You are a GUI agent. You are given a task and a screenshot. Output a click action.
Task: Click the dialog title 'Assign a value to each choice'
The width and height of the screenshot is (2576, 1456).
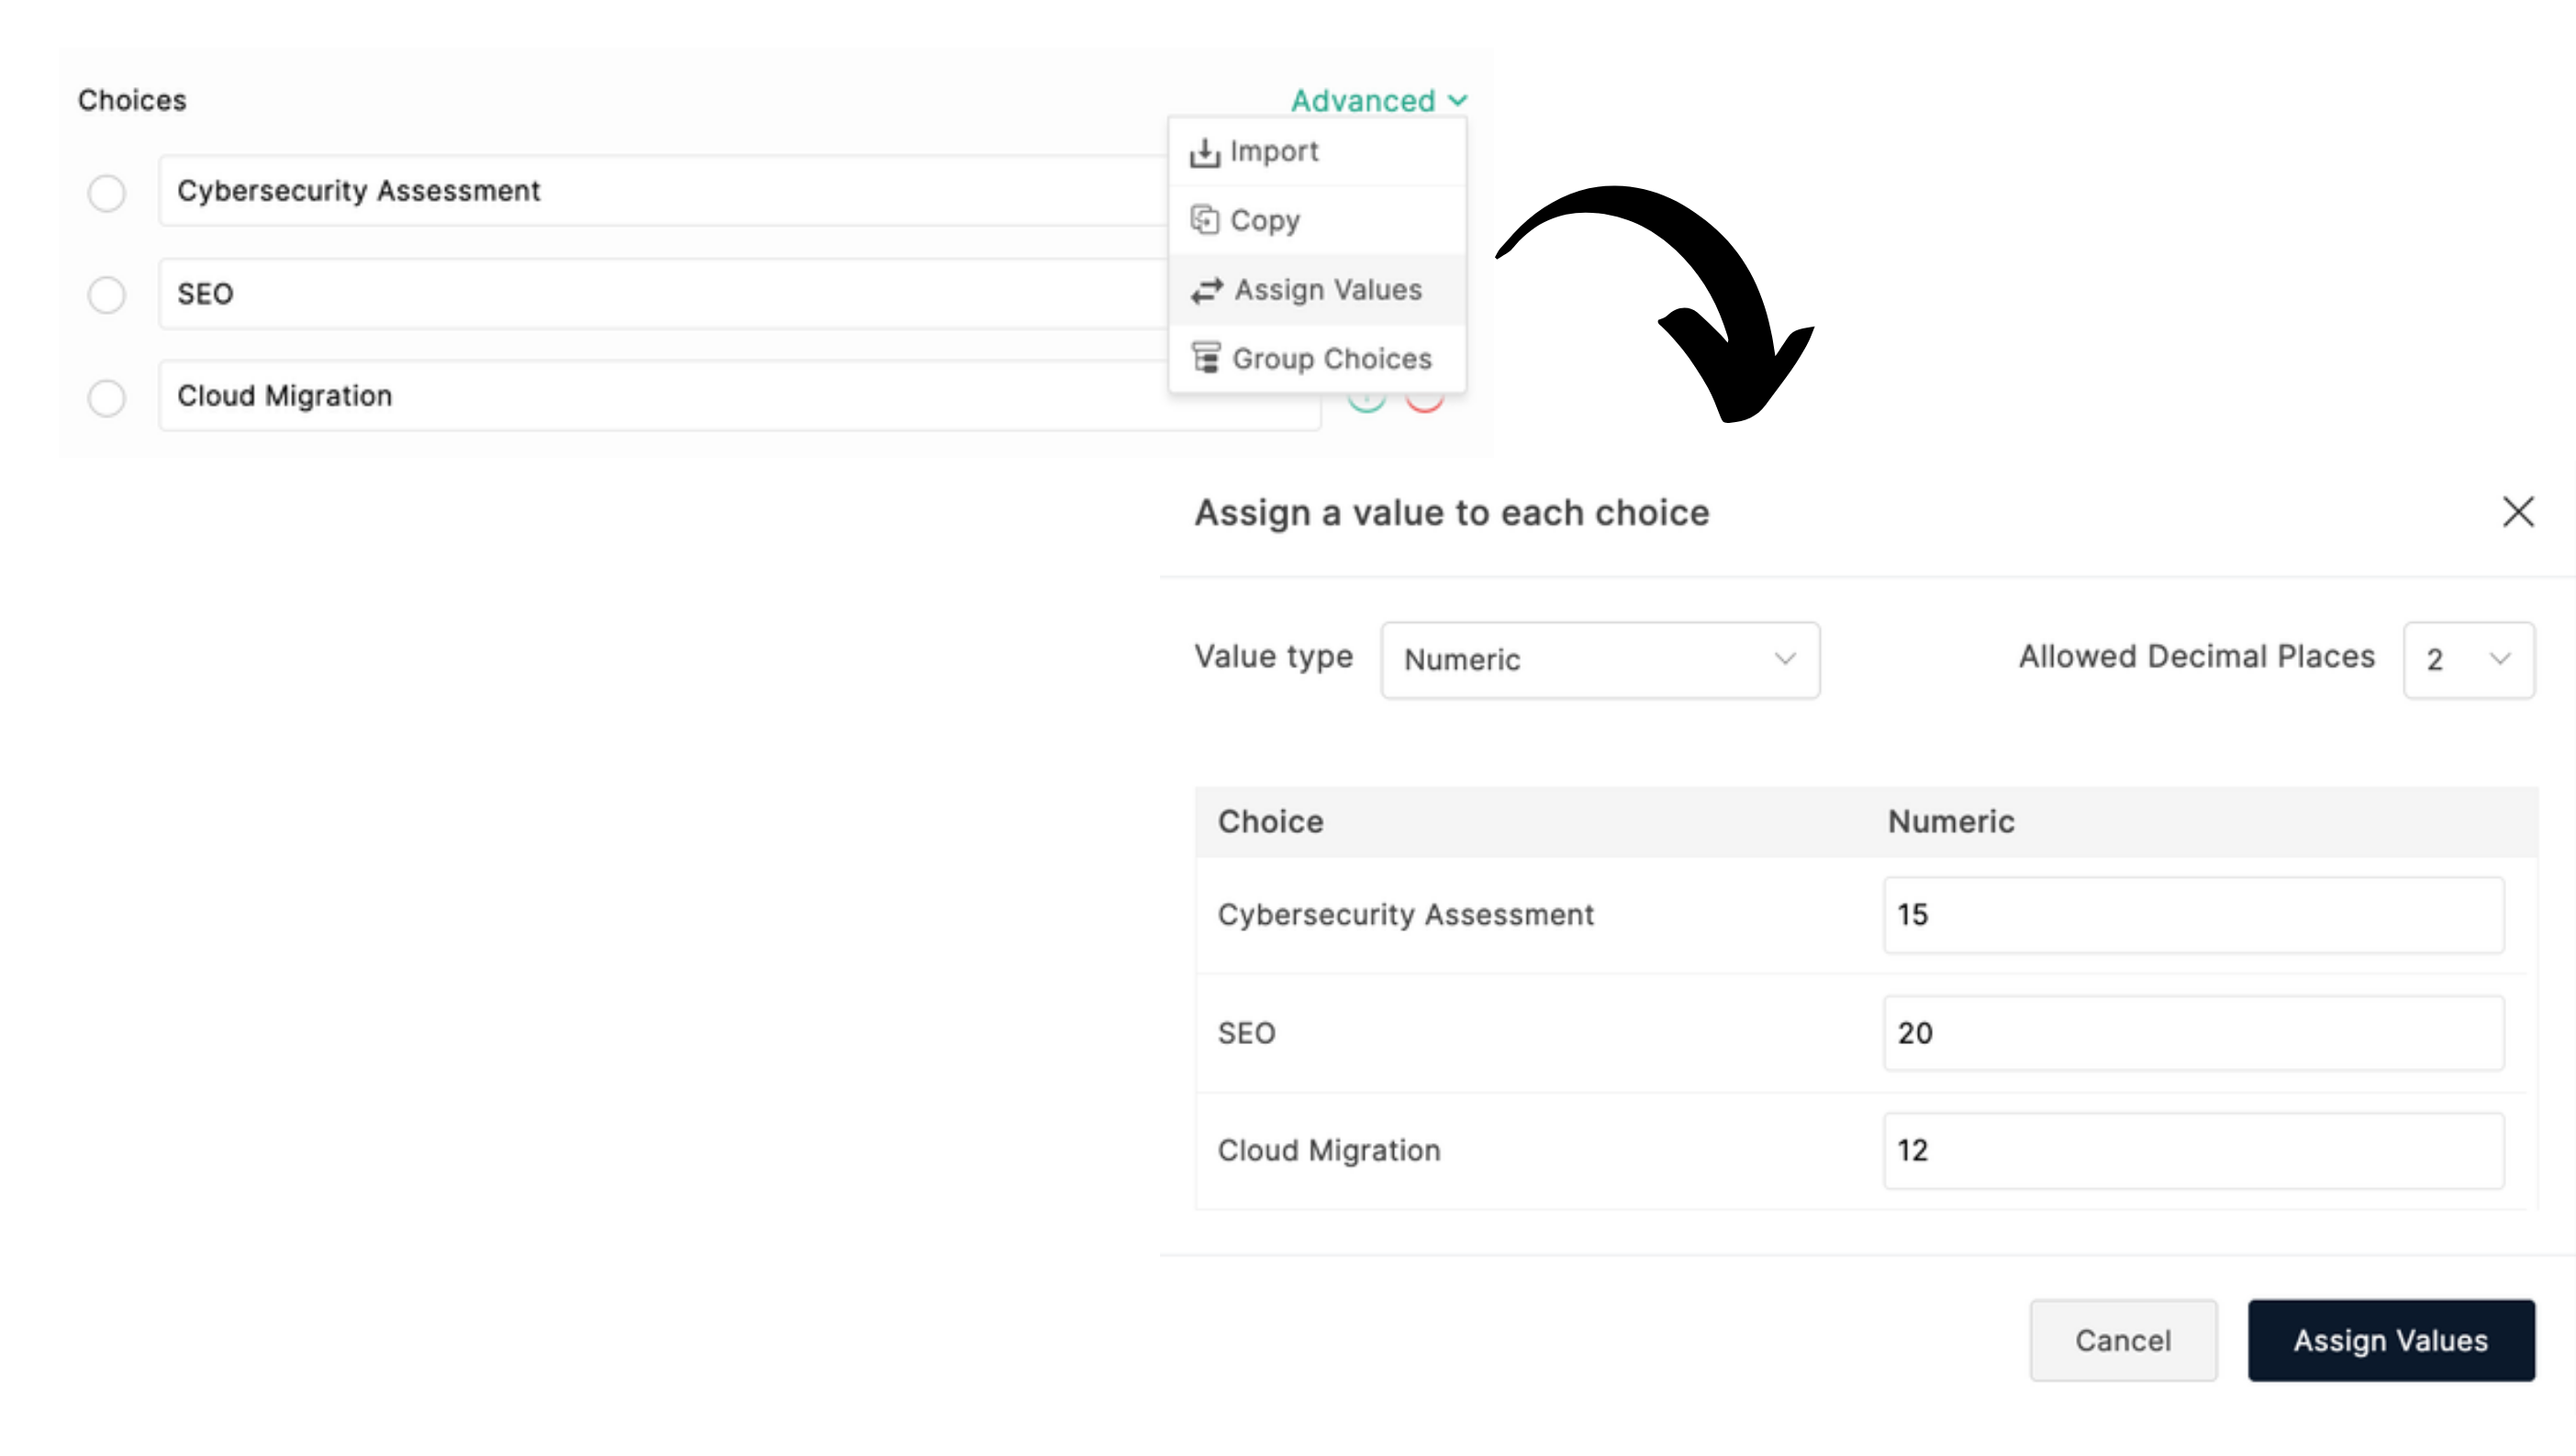coord(1452,513)
